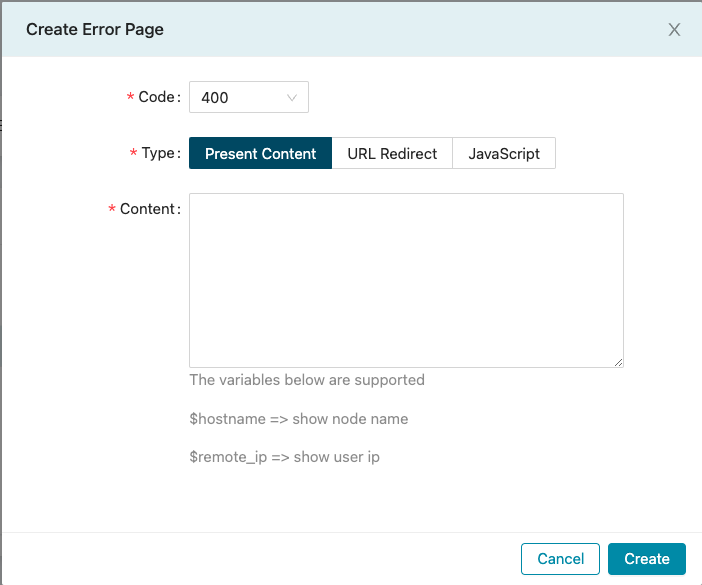702x585 pixels.
Task: Click the Code field label
Action: [x=158, y=98]
